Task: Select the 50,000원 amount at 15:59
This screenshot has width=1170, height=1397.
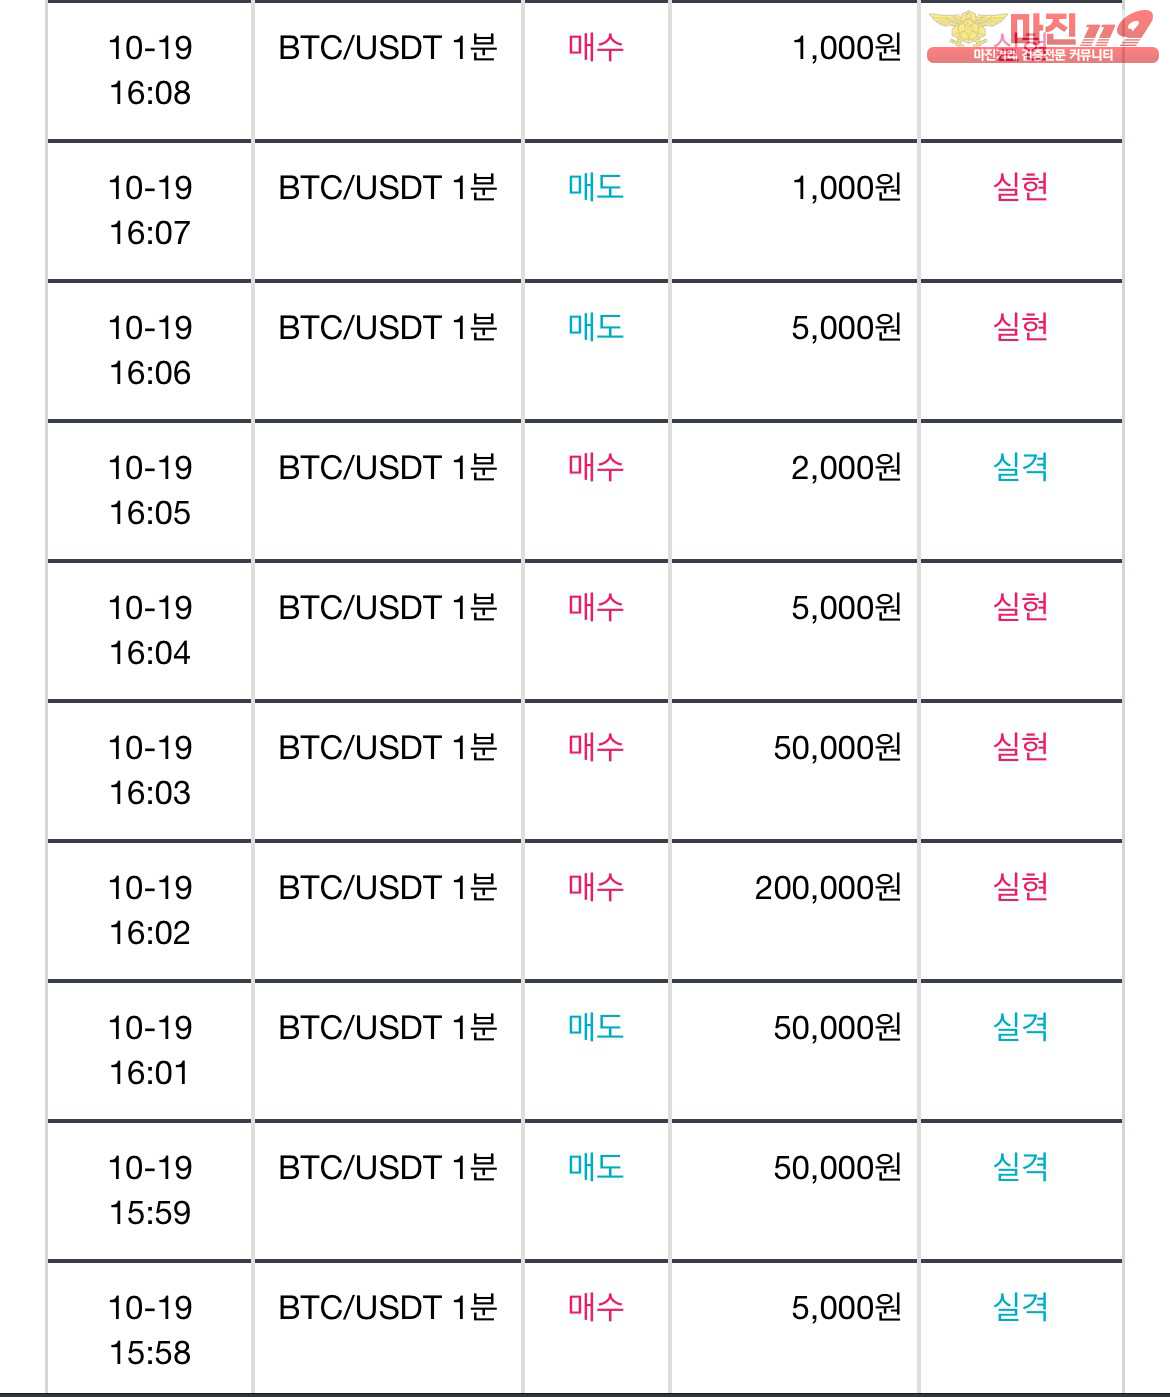Action: point(838,1168)
